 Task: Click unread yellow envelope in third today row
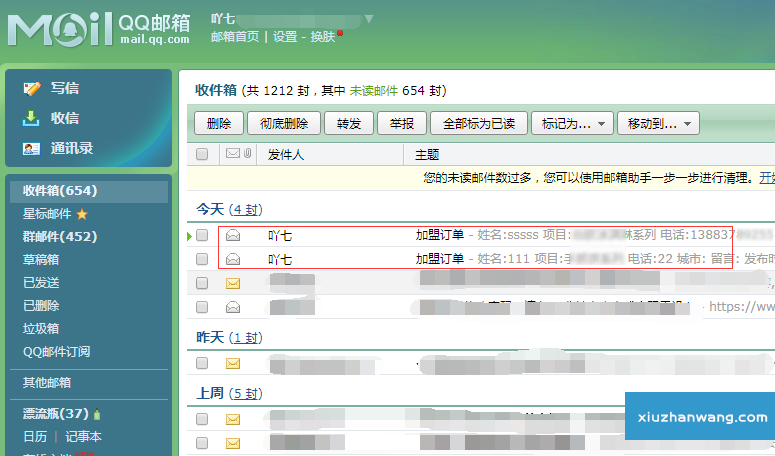233,283
